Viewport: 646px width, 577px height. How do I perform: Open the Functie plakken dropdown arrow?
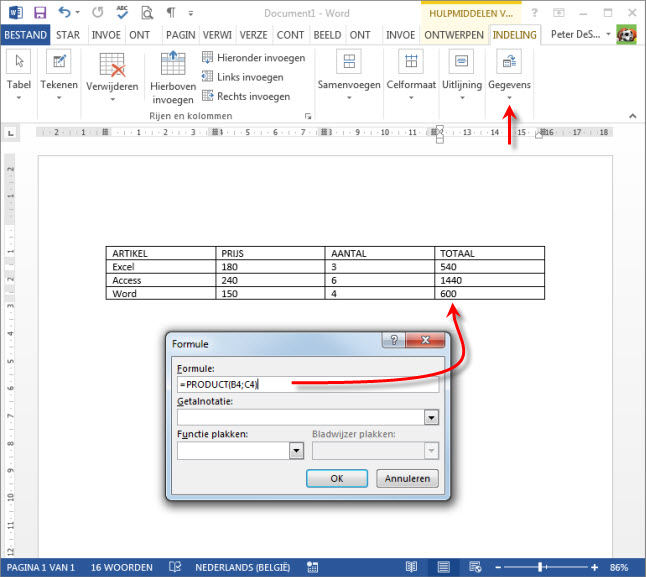pos(296,451)
